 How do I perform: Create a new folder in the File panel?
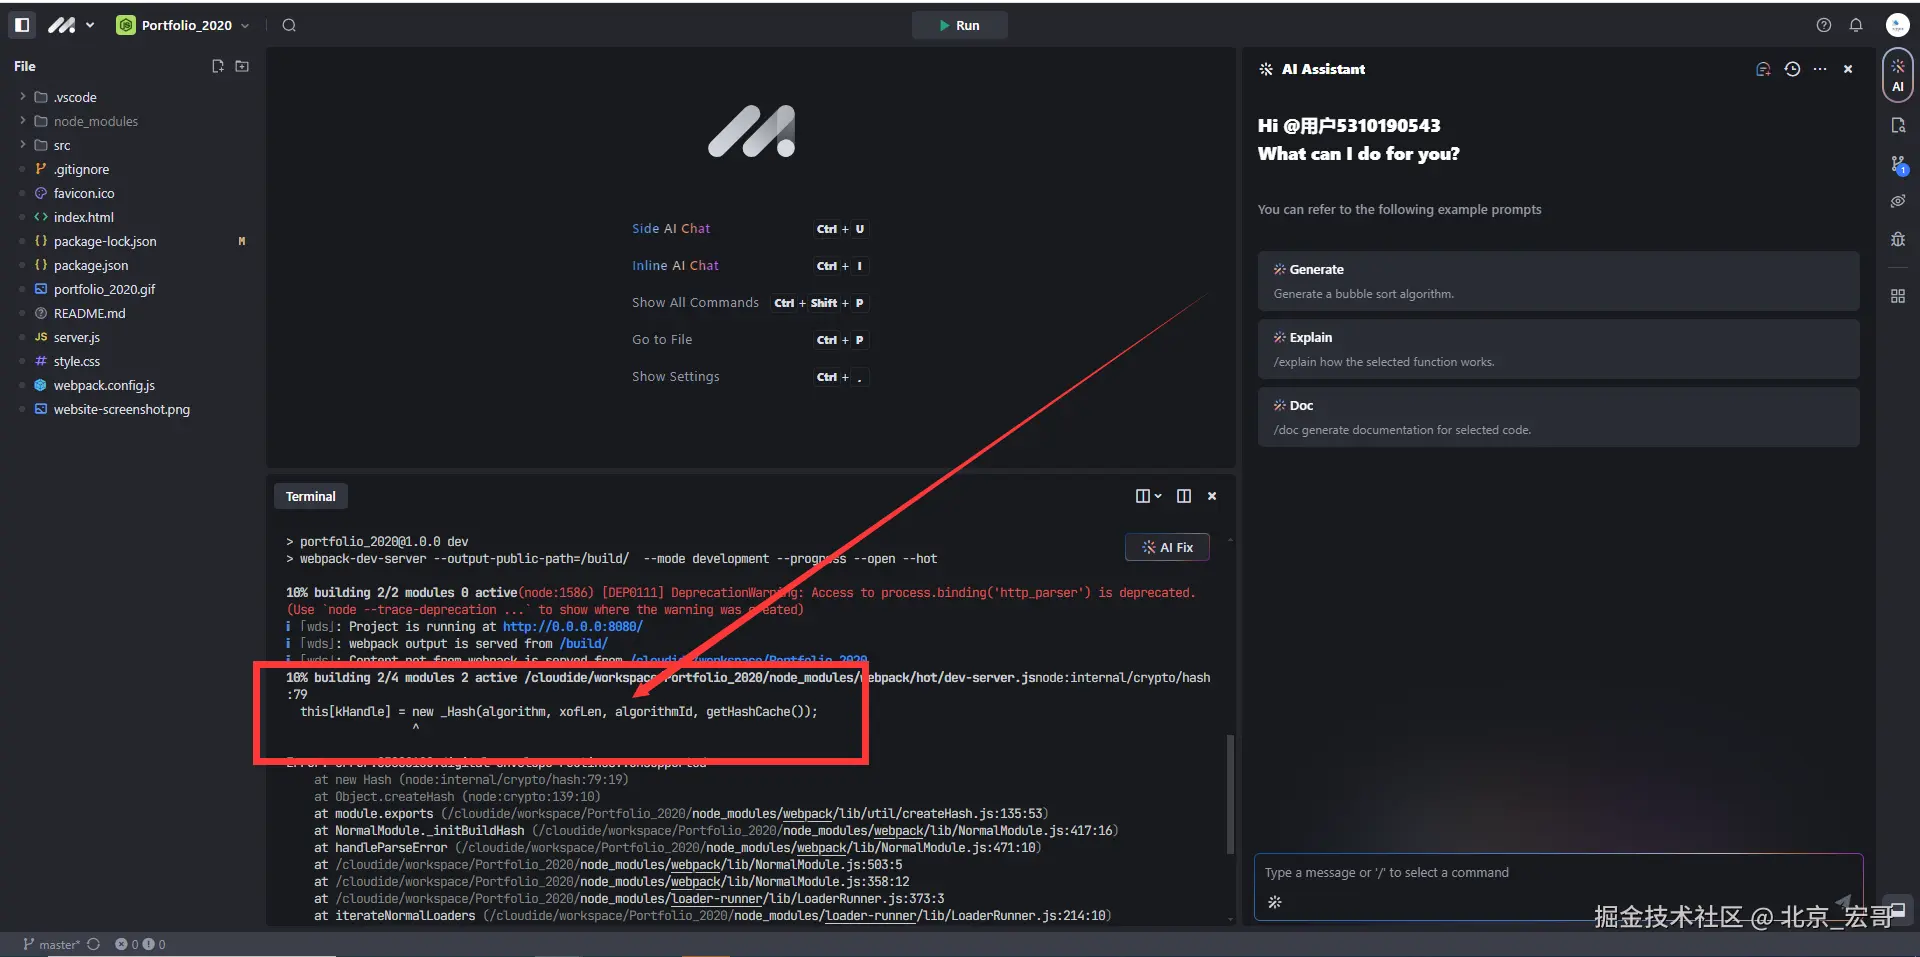coord(242,66)
